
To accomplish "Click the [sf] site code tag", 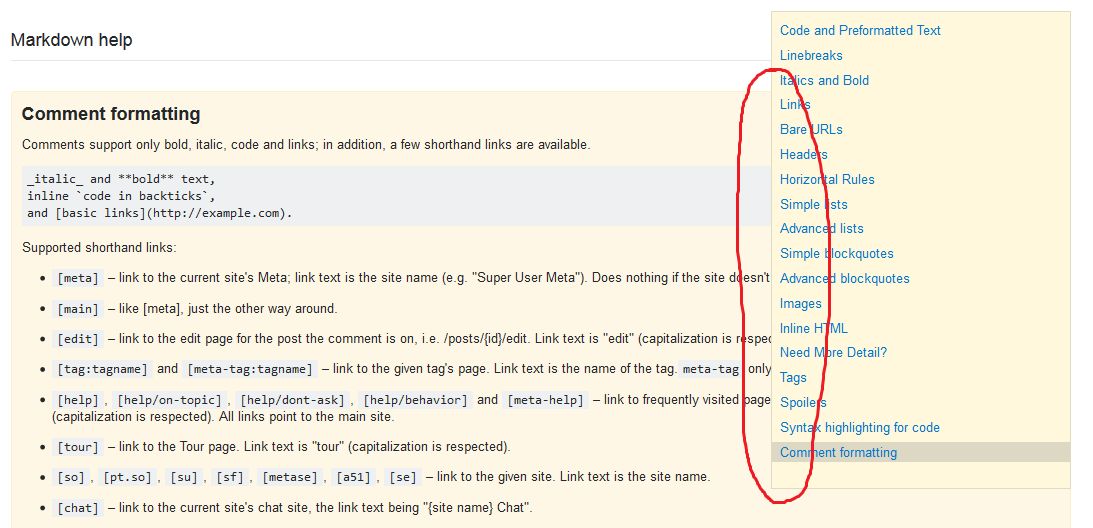I will (231, 478).
